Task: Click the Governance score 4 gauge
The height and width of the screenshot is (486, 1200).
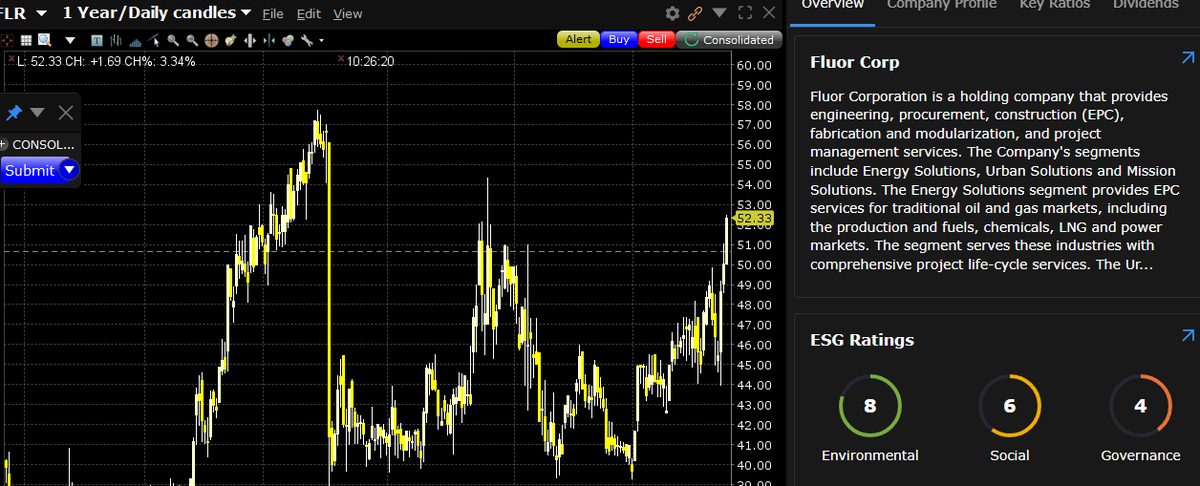Action: coord(1140,406)
